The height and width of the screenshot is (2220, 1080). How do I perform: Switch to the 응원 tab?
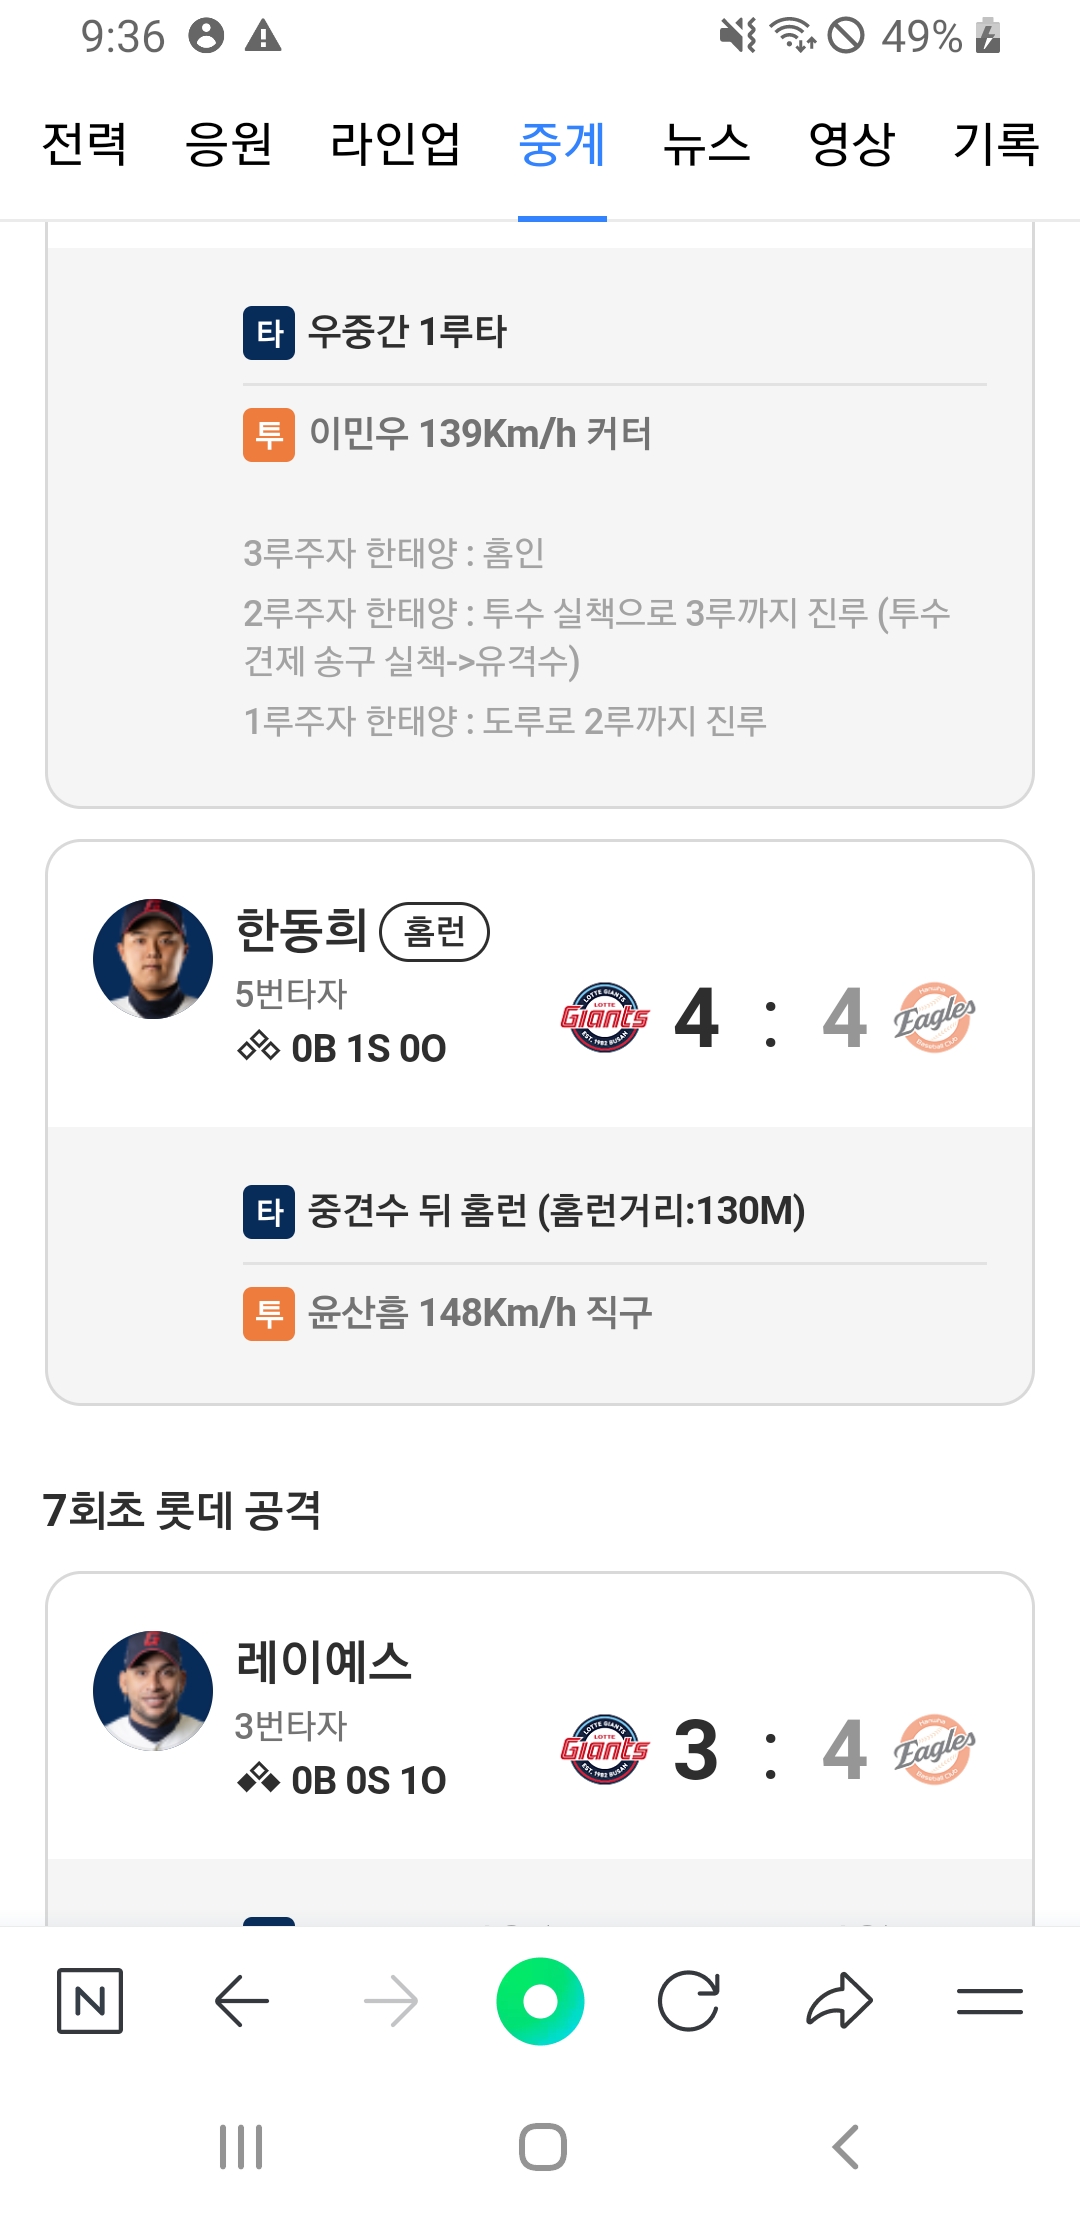click(x=229, y=144)
